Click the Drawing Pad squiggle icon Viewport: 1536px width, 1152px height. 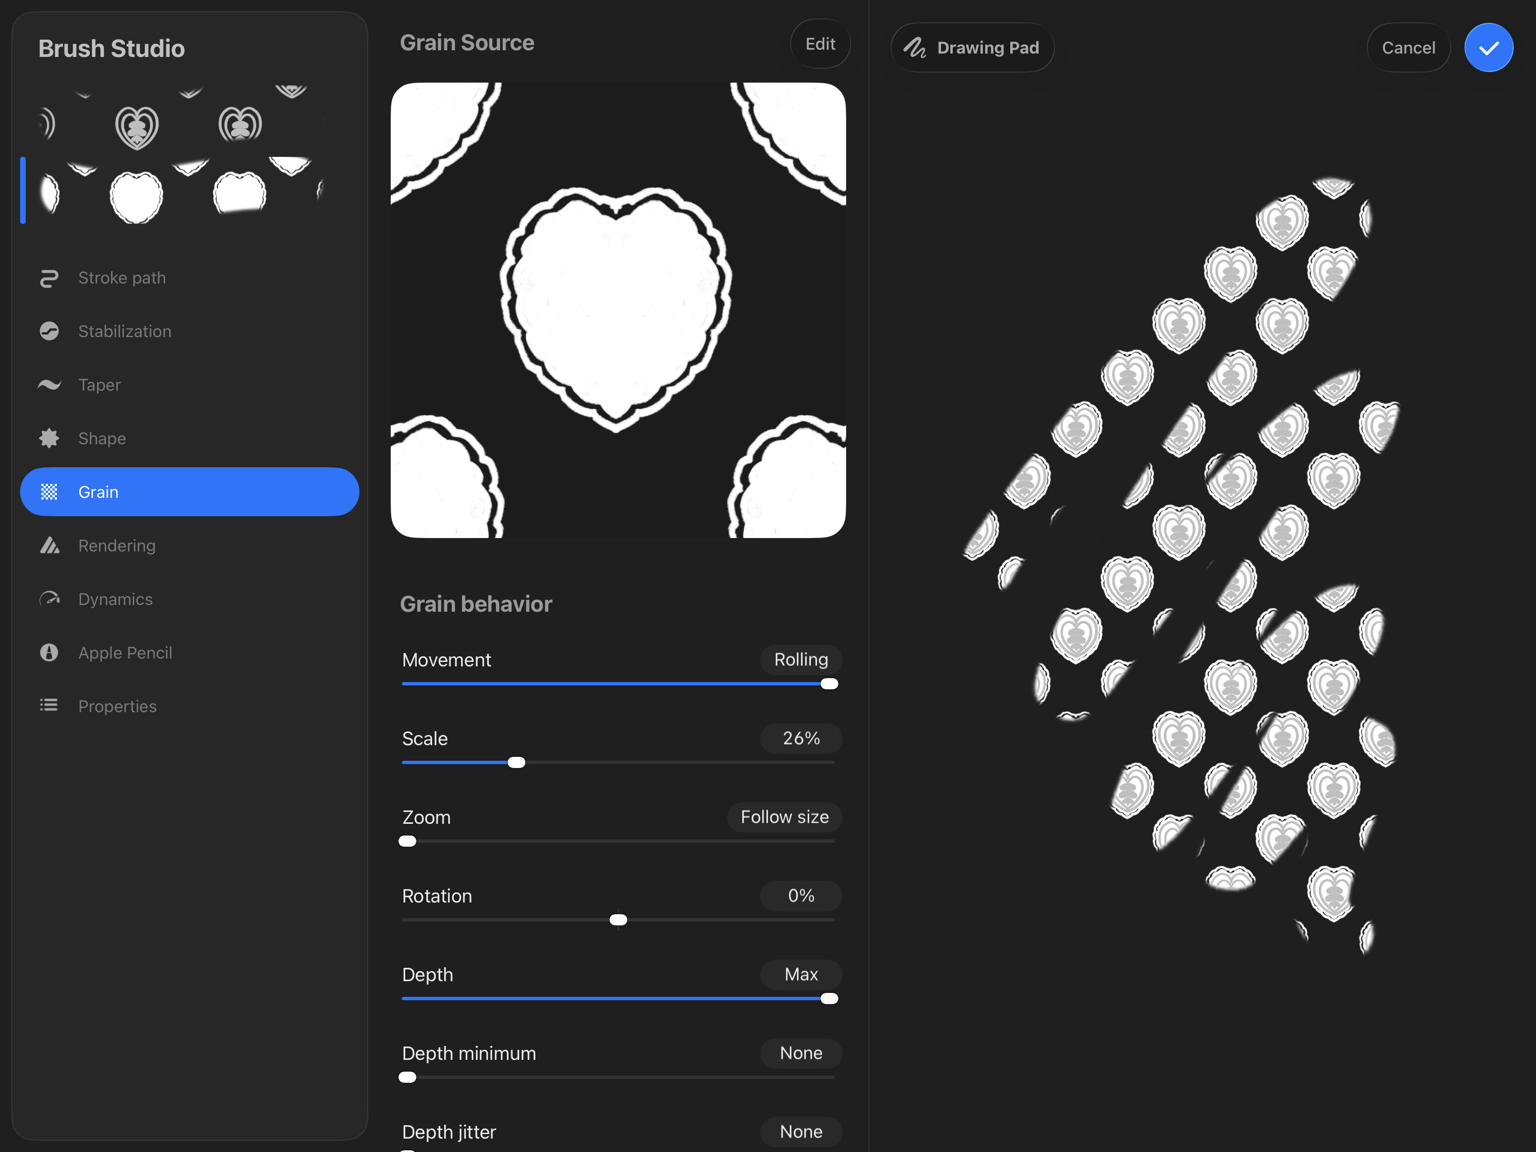(x=915, y=47)
